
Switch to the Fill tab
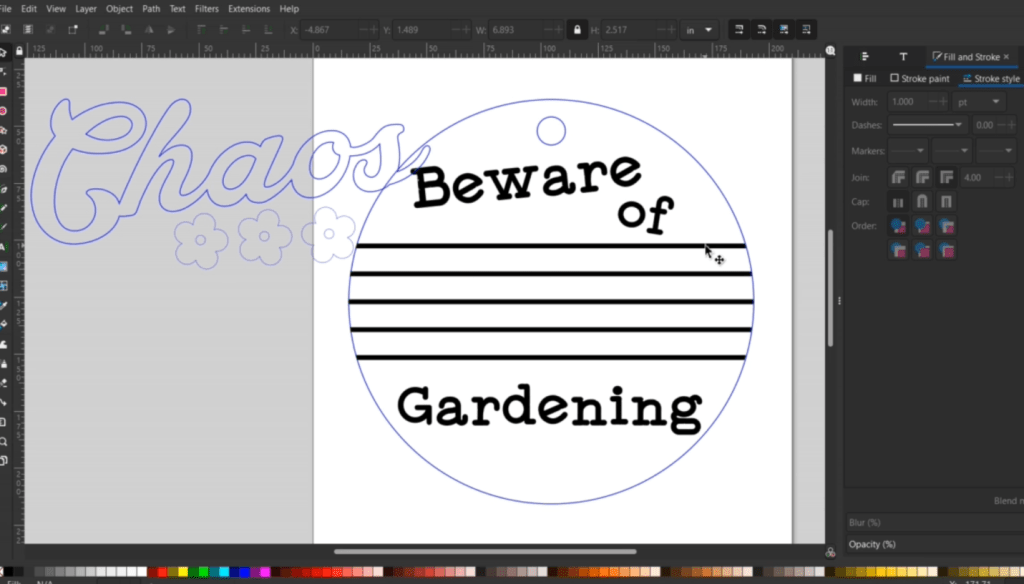pos(865,78)
